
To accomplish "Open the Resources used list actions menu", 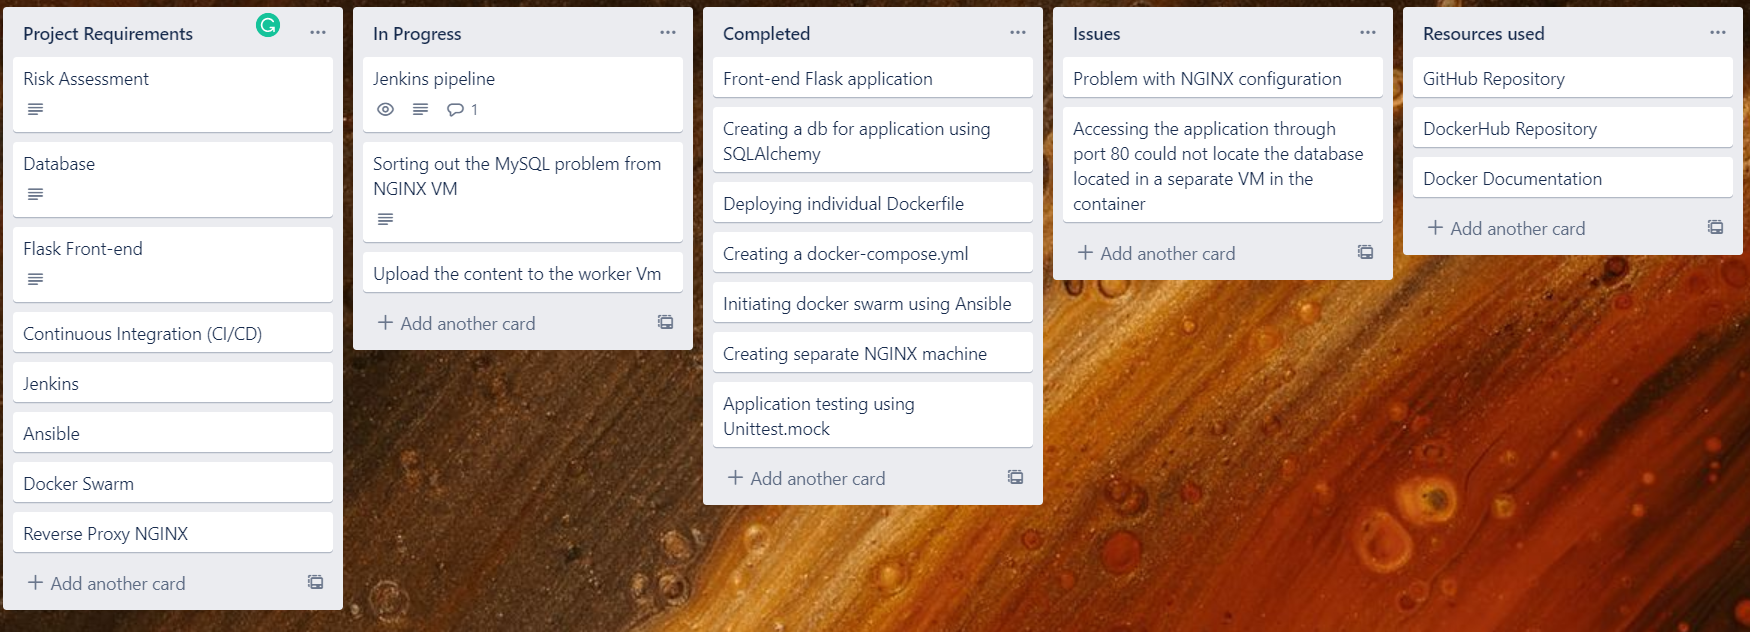I will pyautogui.click(x=1718, y=33).
